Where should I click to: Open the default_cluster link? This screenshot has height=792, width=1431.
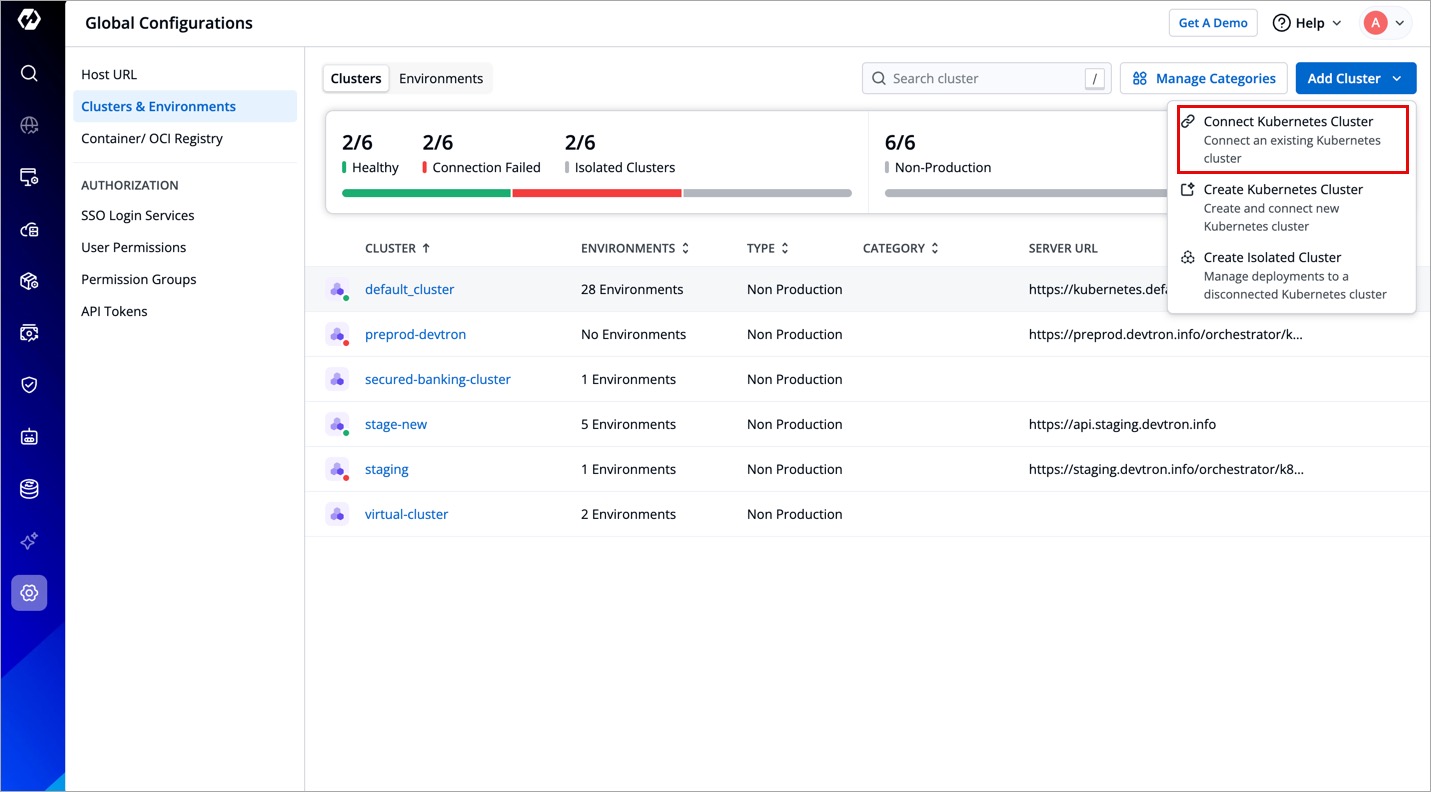click(409, 289)
